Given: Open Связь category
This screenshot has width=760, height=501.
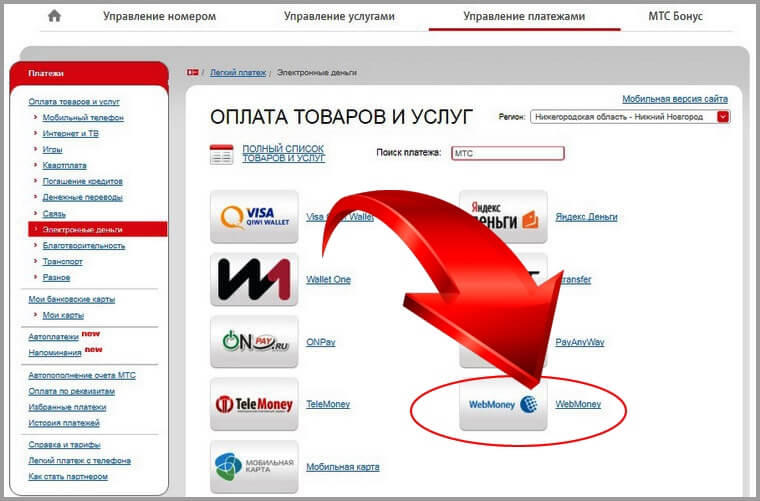Looking at the screenshot, I should (54, 214).
